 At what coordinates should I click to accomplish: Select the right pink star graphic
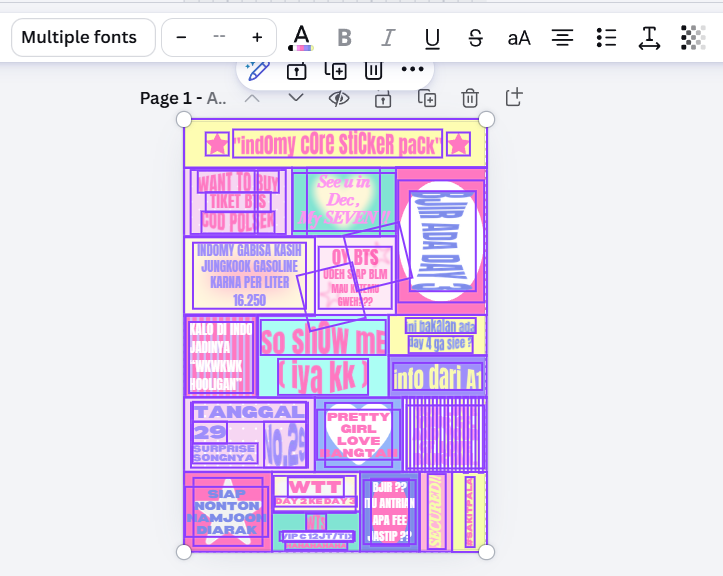458,144
